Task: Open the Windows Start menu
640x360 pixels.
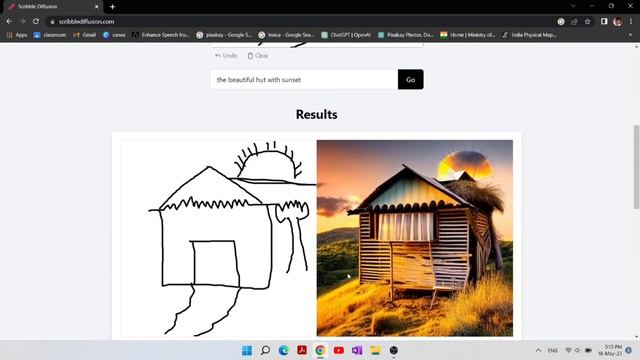Action: pos(247,350)
